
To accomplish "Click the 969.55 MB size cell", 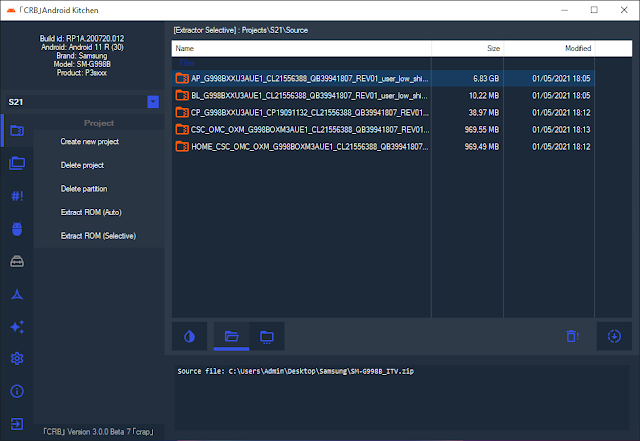I will click(x=482, y=130).
